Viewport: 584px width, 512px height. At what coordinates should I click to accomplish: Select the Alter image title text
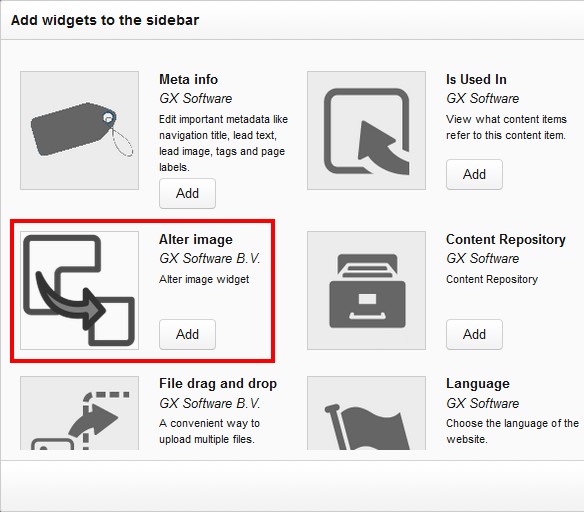196,239
